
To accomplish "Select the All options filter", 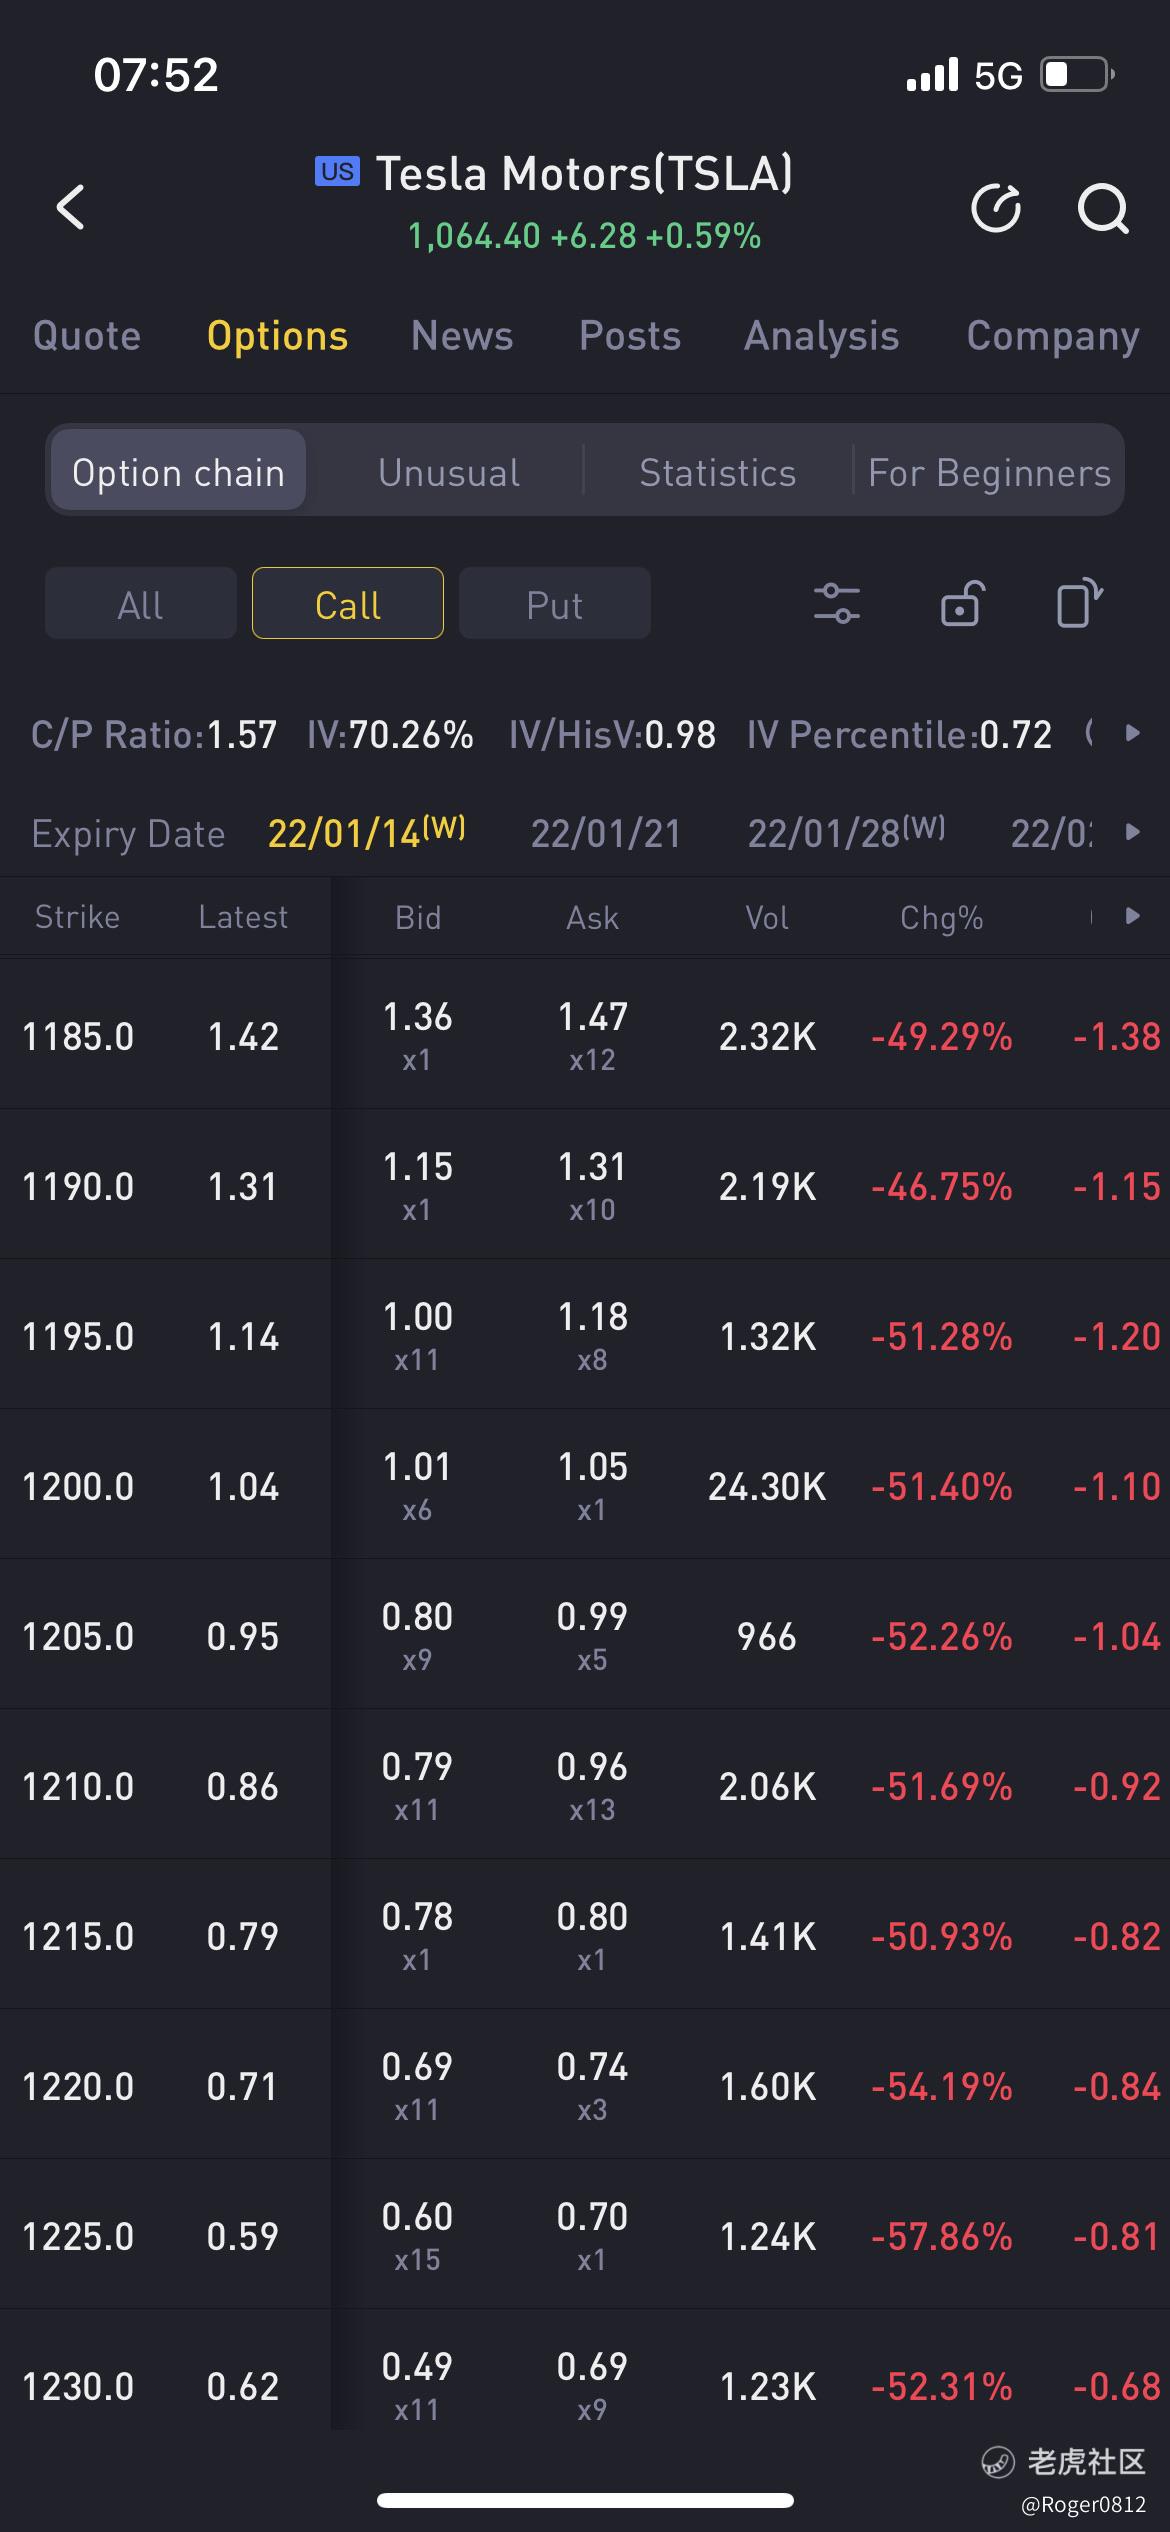I will 140,604.
